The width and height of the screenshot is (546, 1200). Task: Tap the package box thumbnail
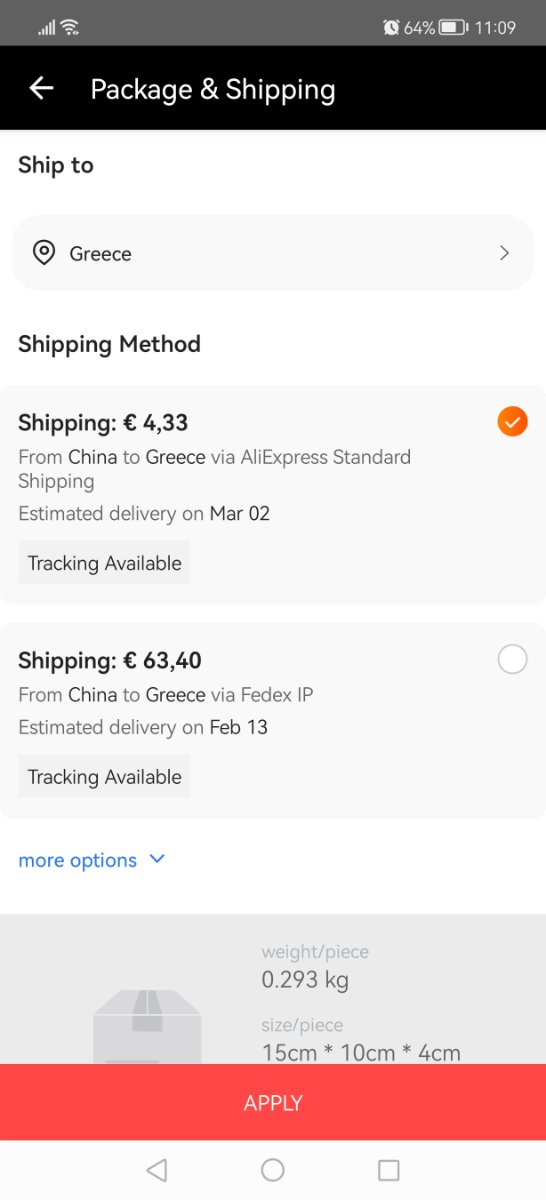point(147,1026)
